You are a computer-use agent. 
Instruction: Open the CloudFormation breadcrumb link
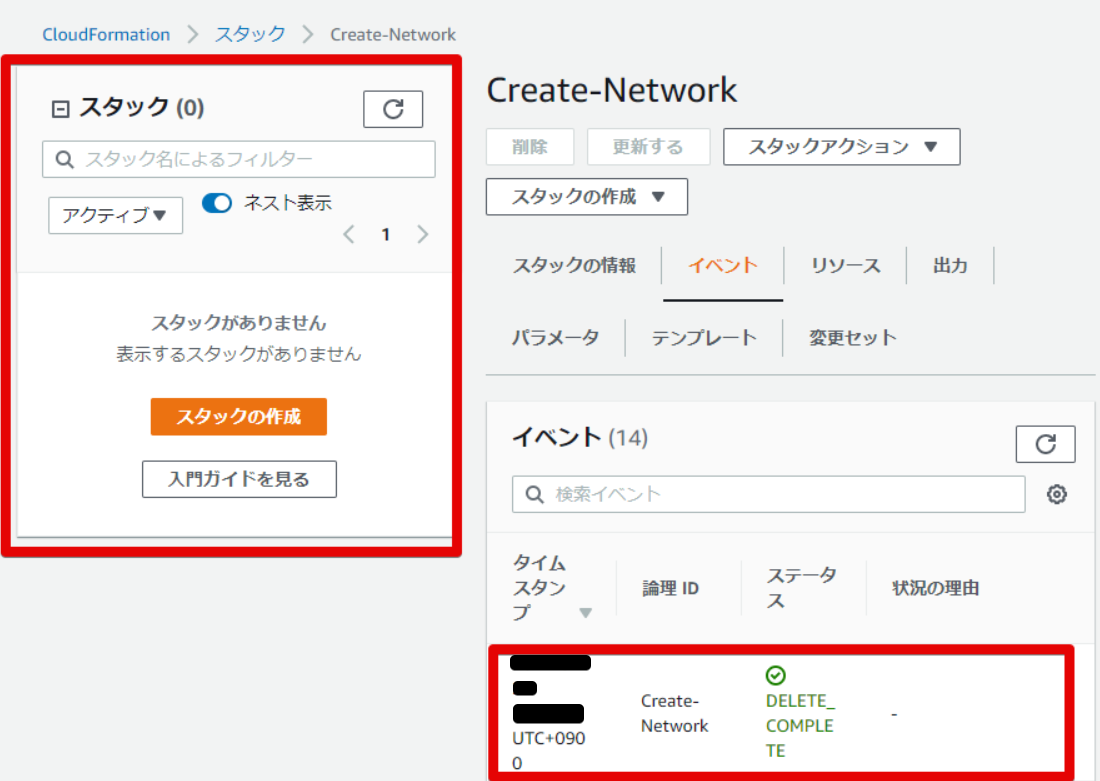pyautogui.click(x=106, y=33)
